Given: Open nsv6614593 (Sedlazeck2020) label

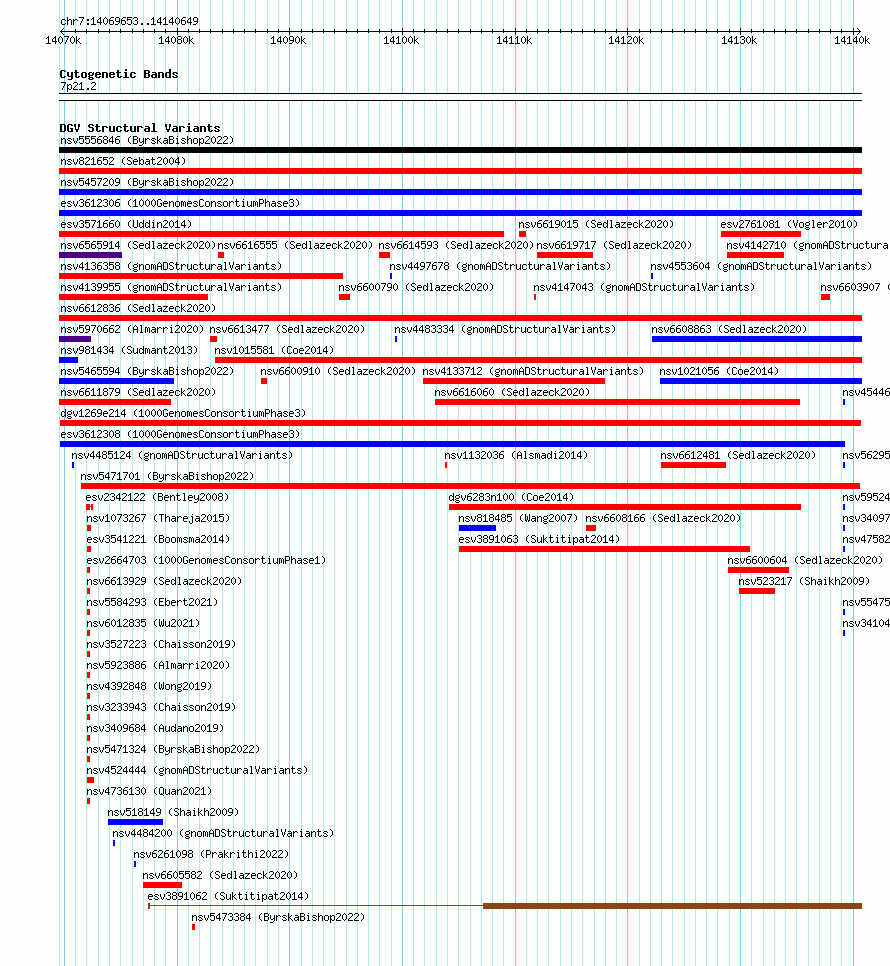Looking at the screenshot, I should click(456, 245).
